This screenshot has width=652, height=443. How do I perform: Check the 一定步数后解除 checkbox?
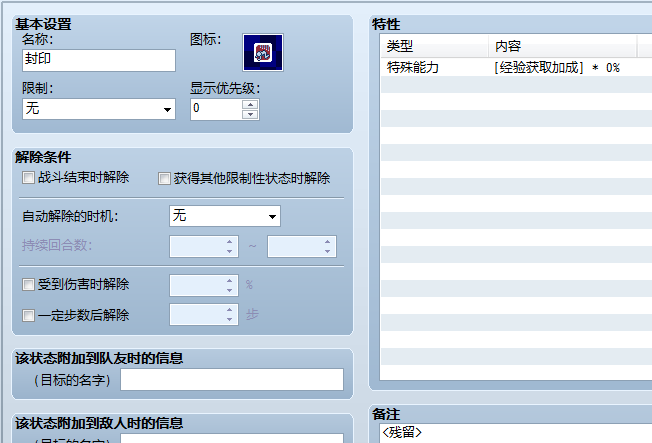point(28,316)
